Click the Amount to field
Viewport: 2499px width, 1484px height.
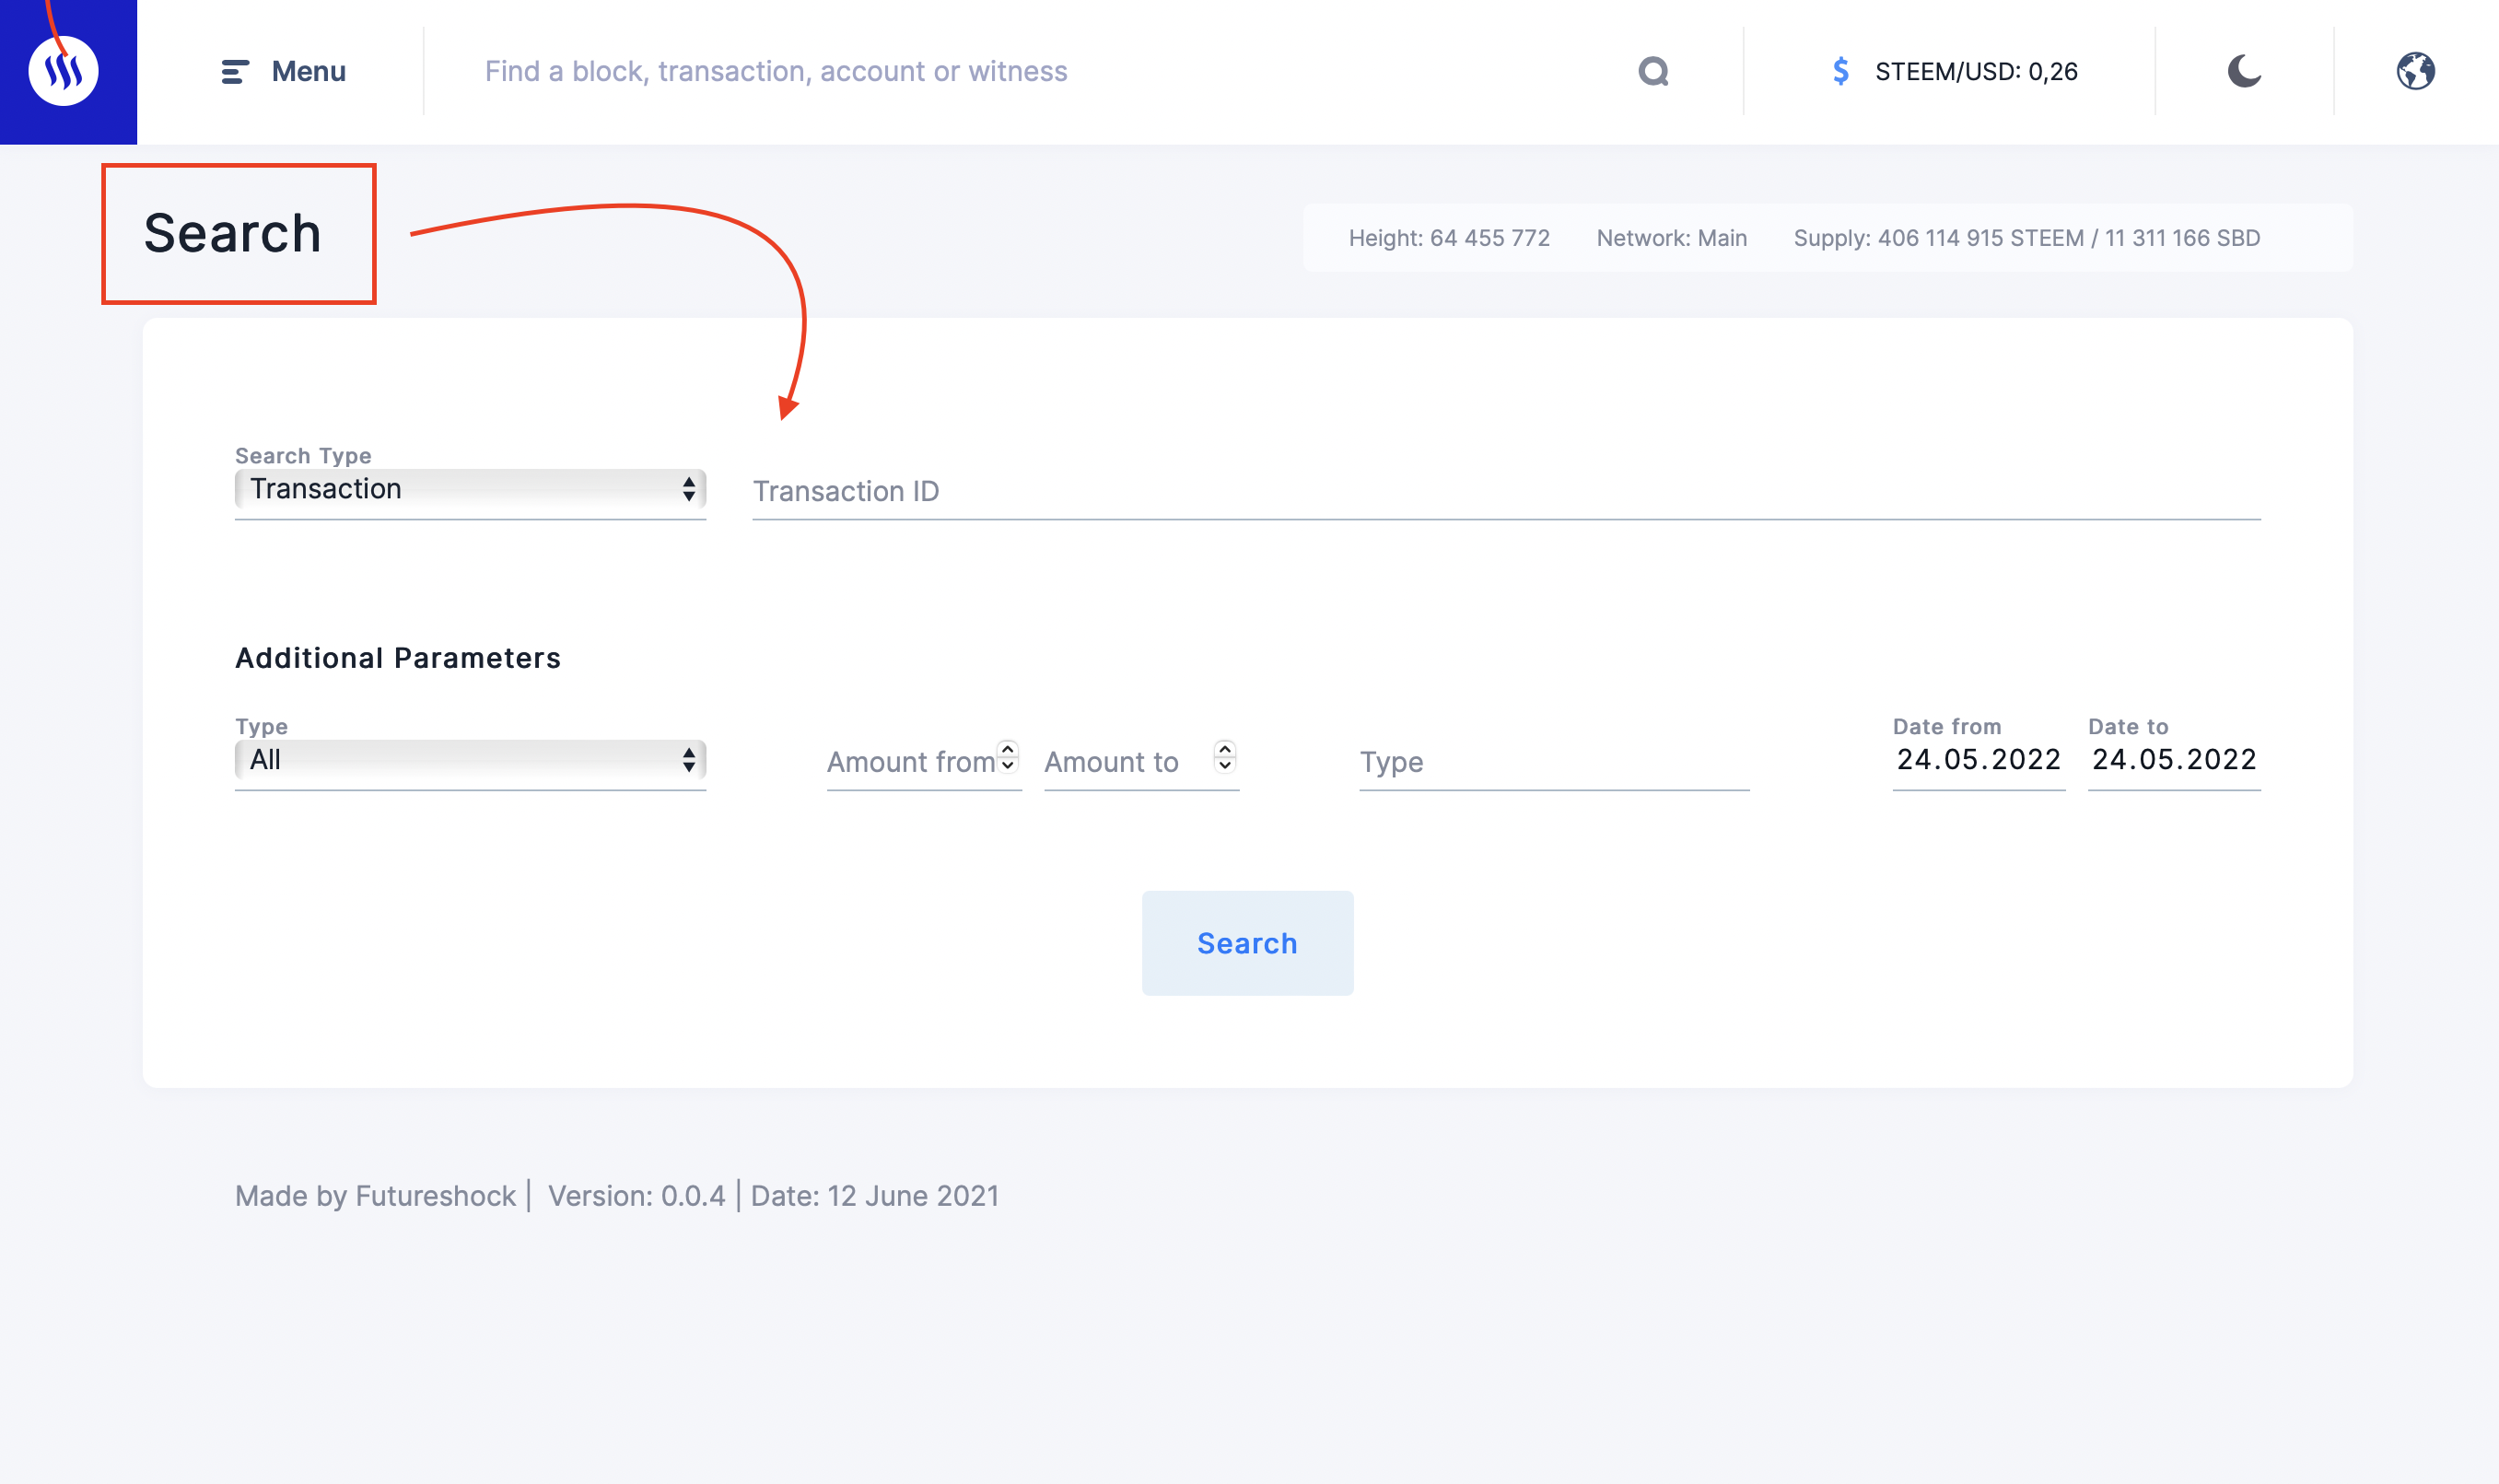click(x=1125, y=762)
